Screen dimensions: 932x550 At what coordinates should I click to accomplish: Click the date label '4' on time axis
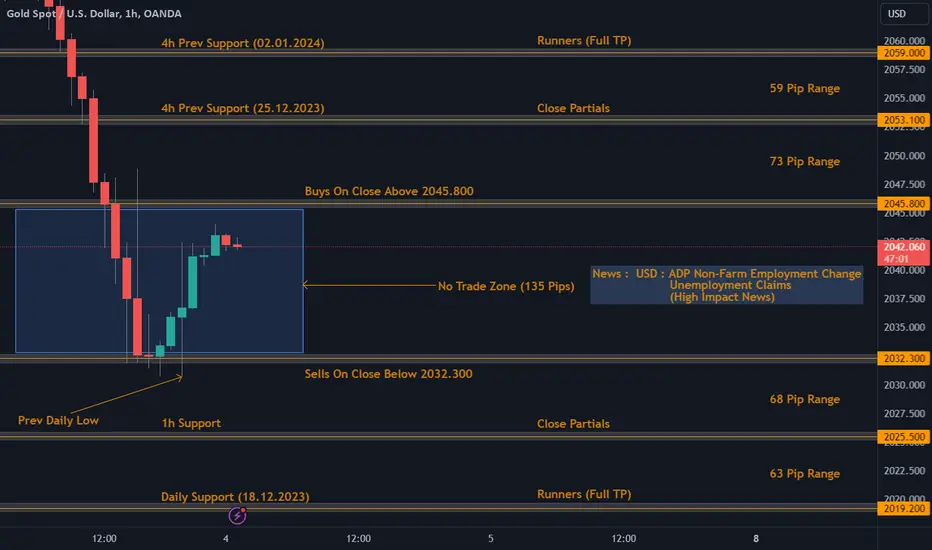coord(226,539)
